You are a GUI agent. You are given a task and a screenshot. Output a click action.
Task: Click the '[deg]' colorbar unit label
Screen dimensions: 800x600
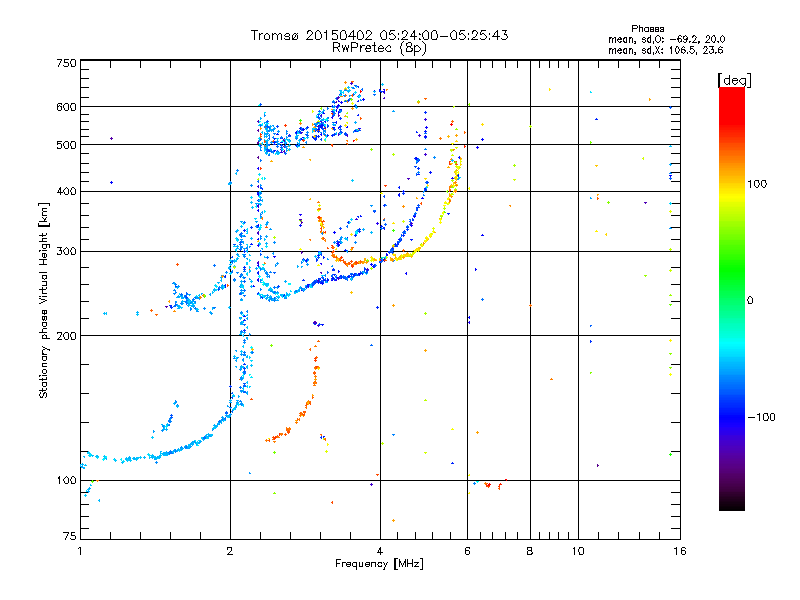click(734, 80)
